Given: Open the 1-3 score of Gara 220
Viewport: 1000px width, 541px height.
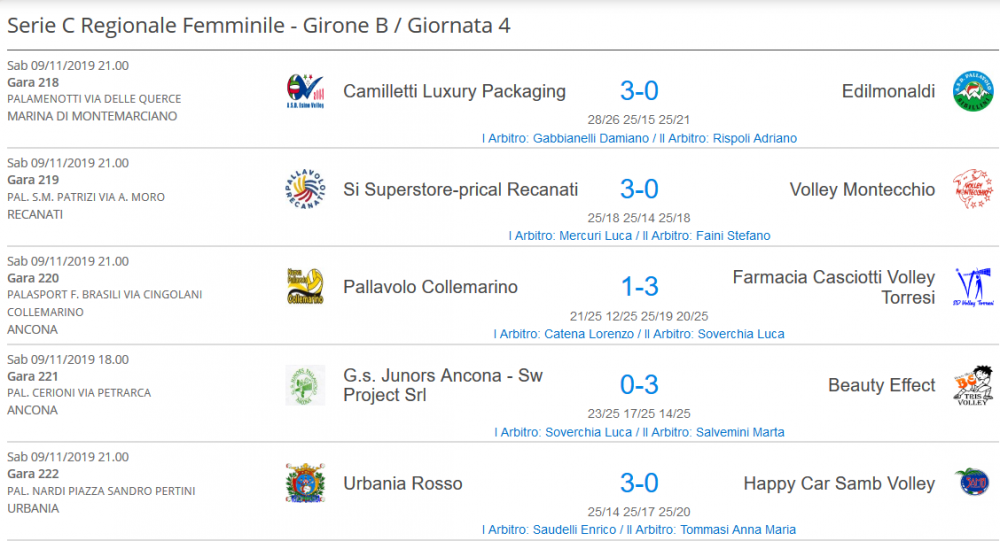Looking at the screenshot, I should point(639,287).
